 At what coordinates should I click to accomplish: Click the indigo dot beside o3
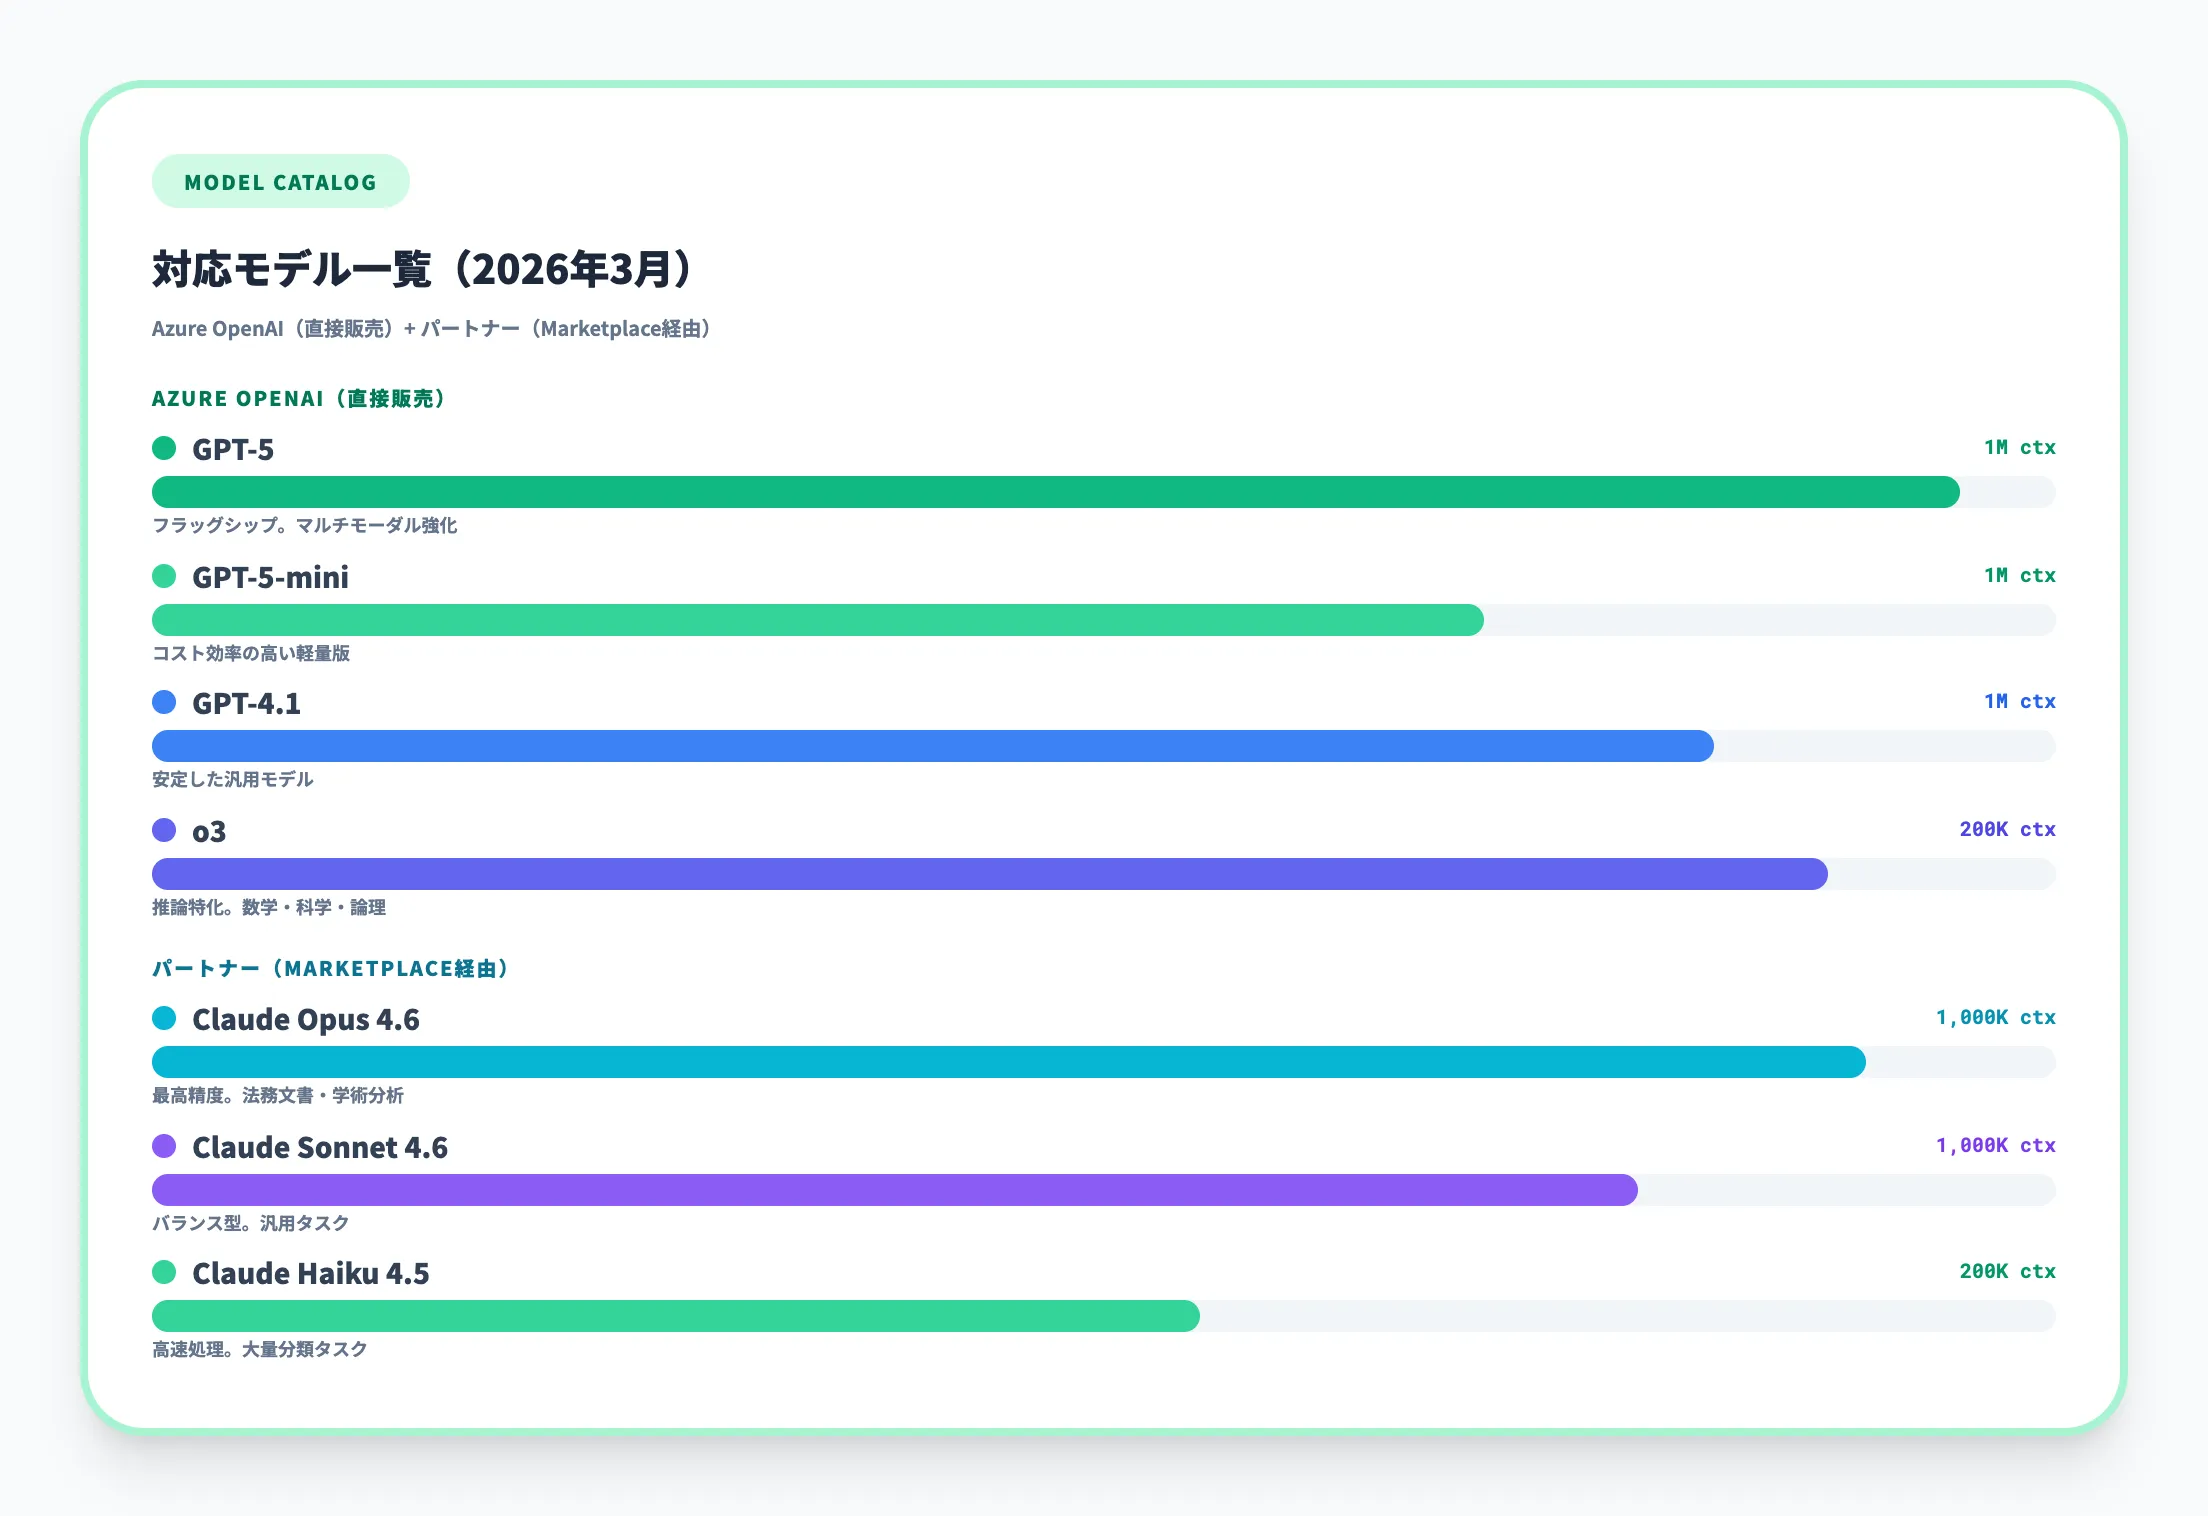tap(164, 830)
